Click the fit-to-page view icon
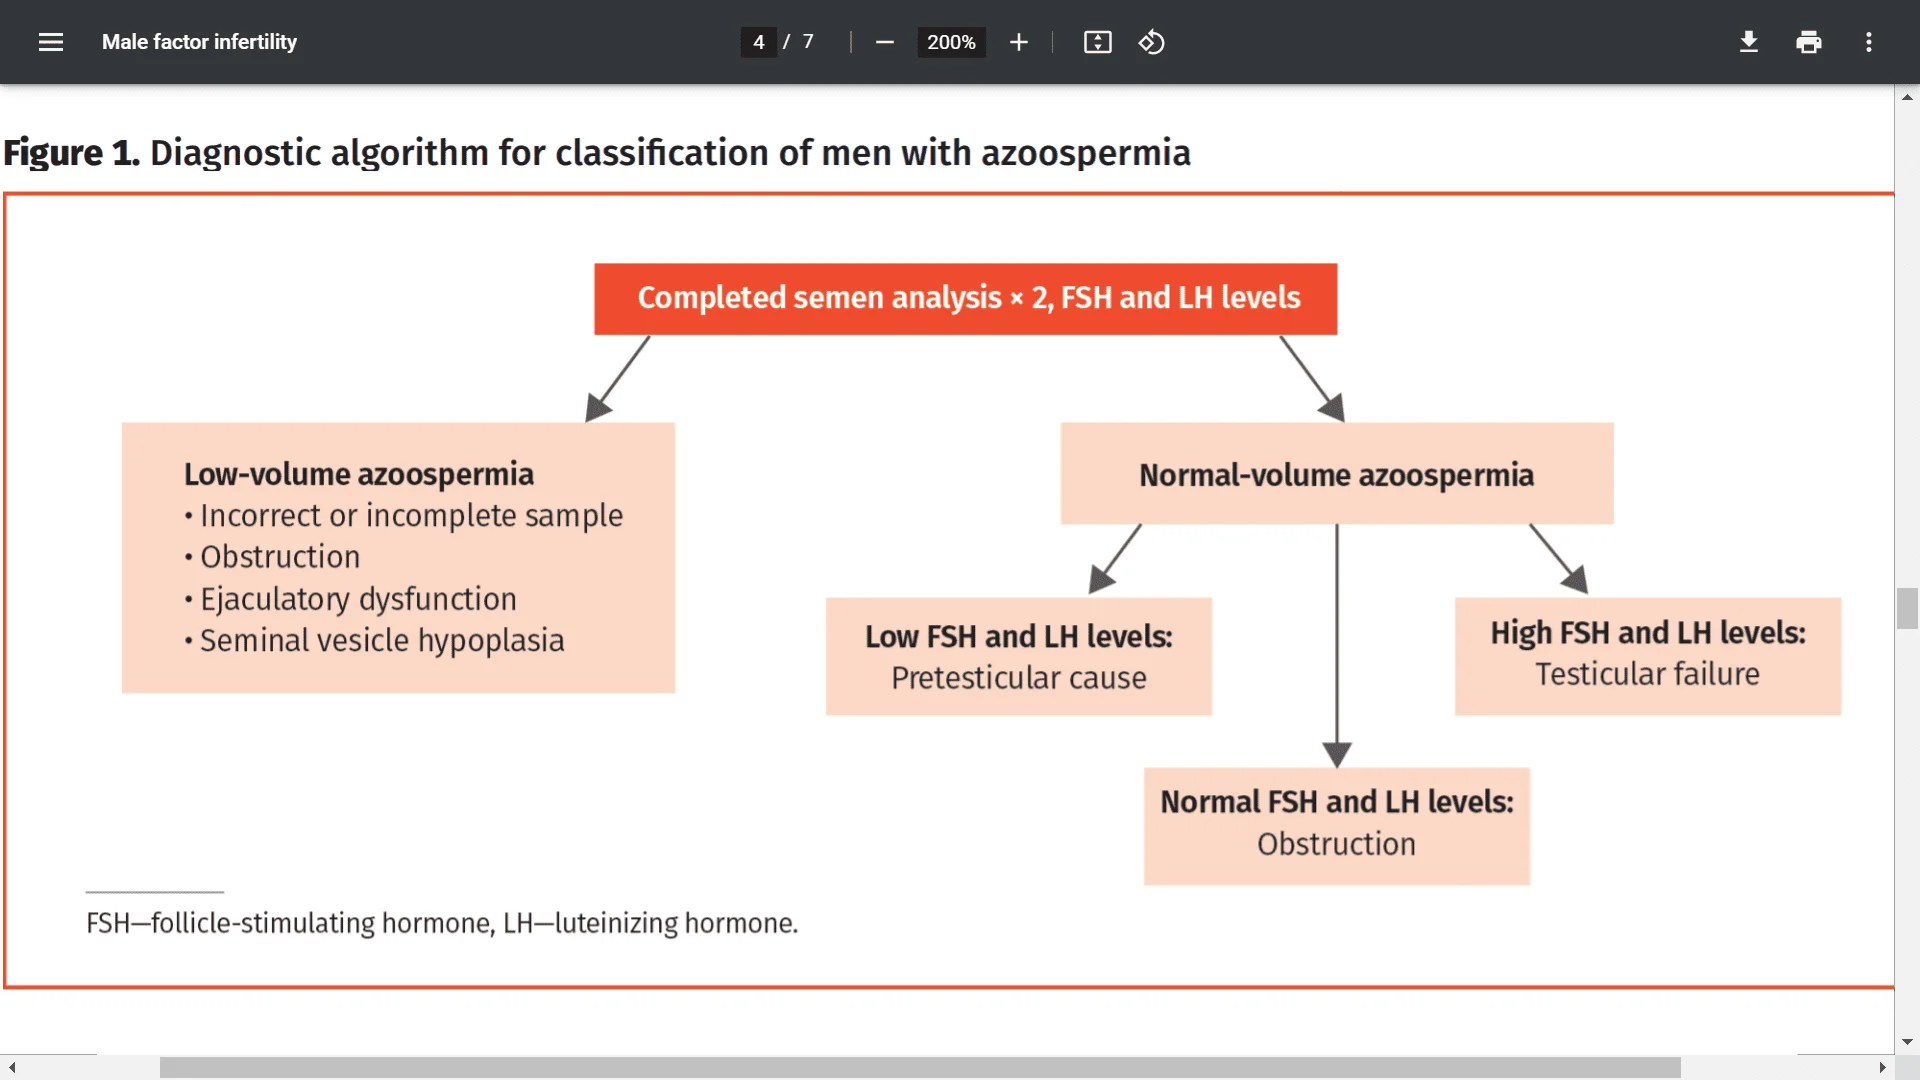Screen dimensions: 1920x1080 click(x=1097, y=42)
